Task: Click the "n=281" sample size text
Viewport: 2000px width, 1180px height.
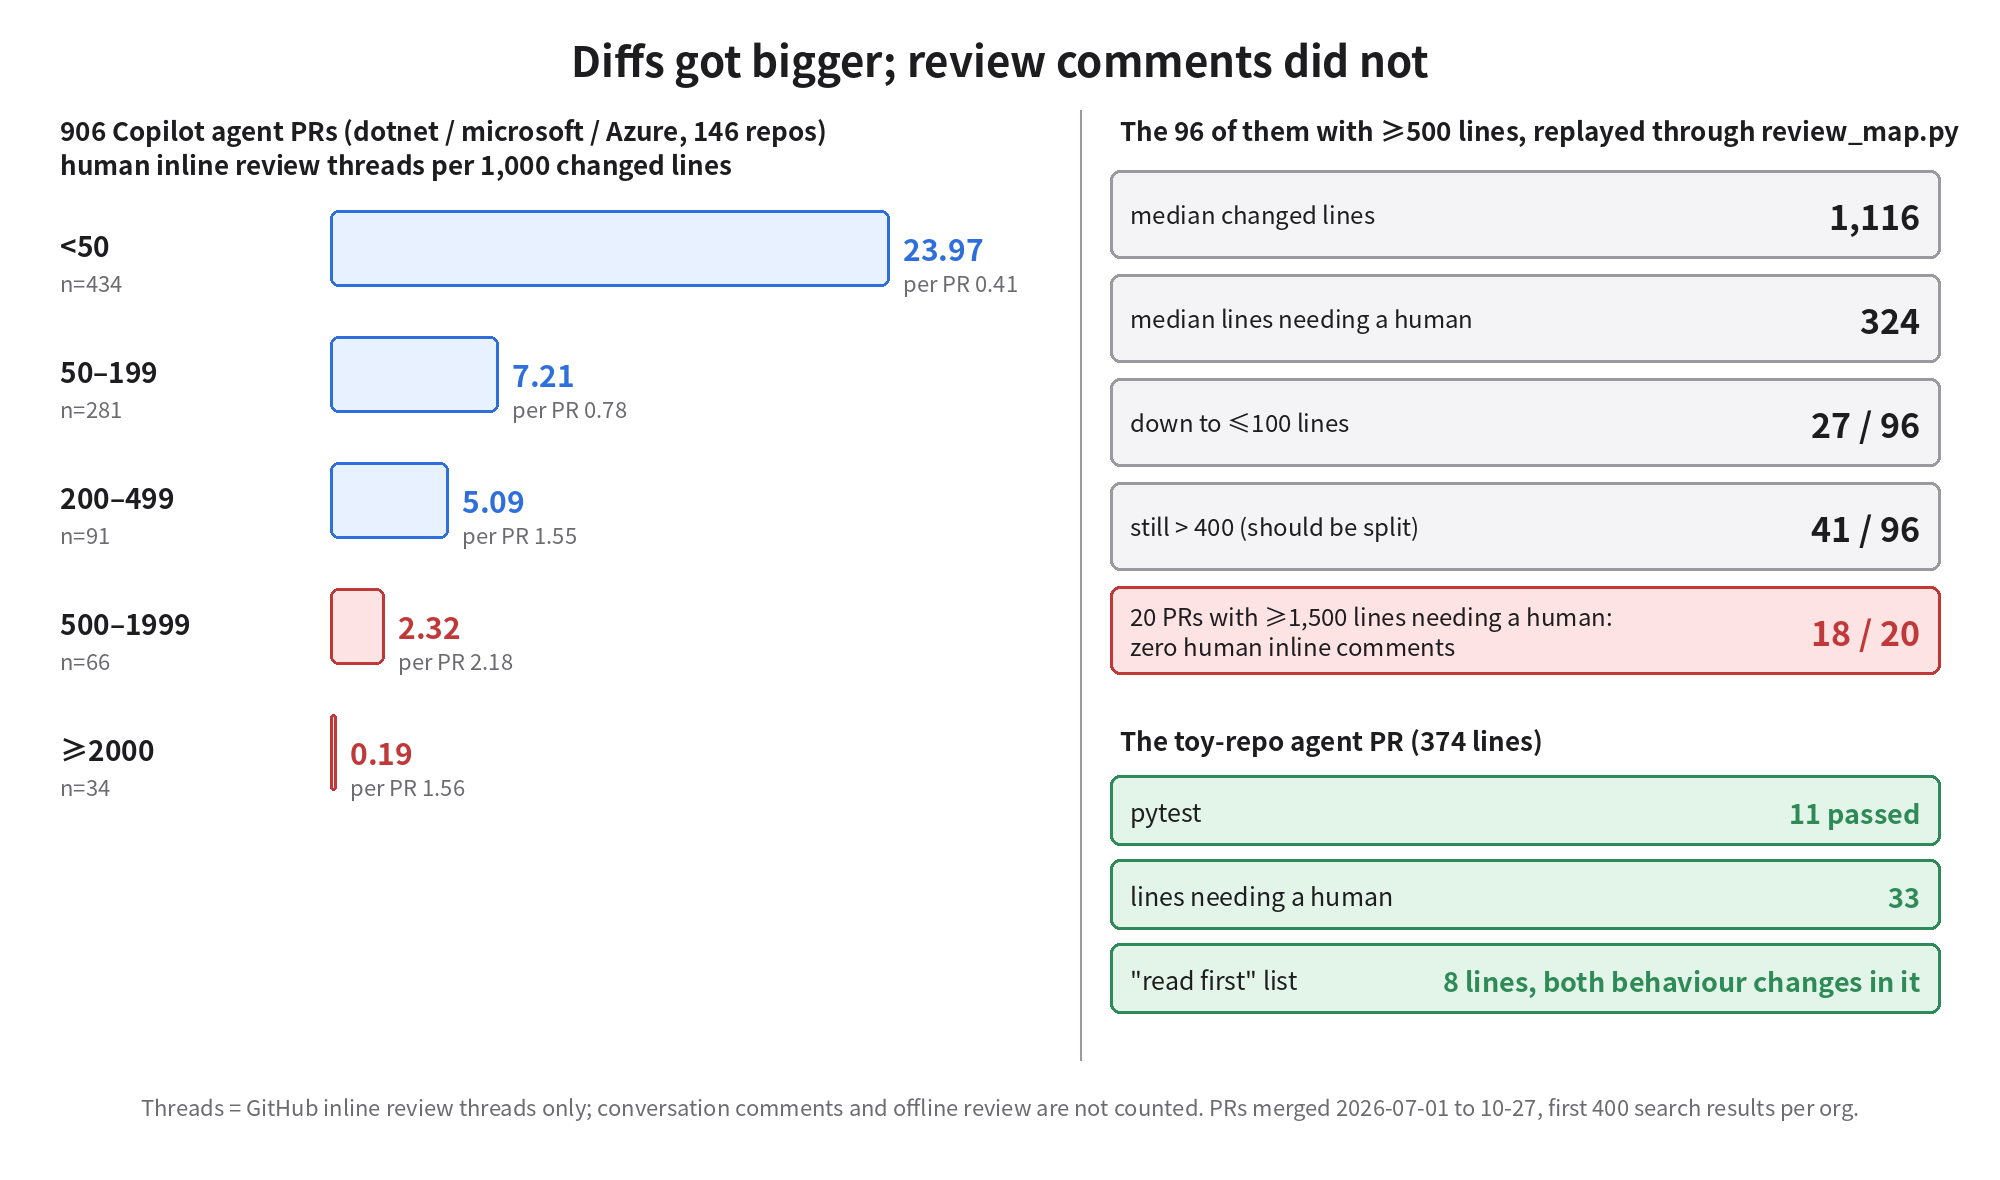Action: (x=91, y=410)
